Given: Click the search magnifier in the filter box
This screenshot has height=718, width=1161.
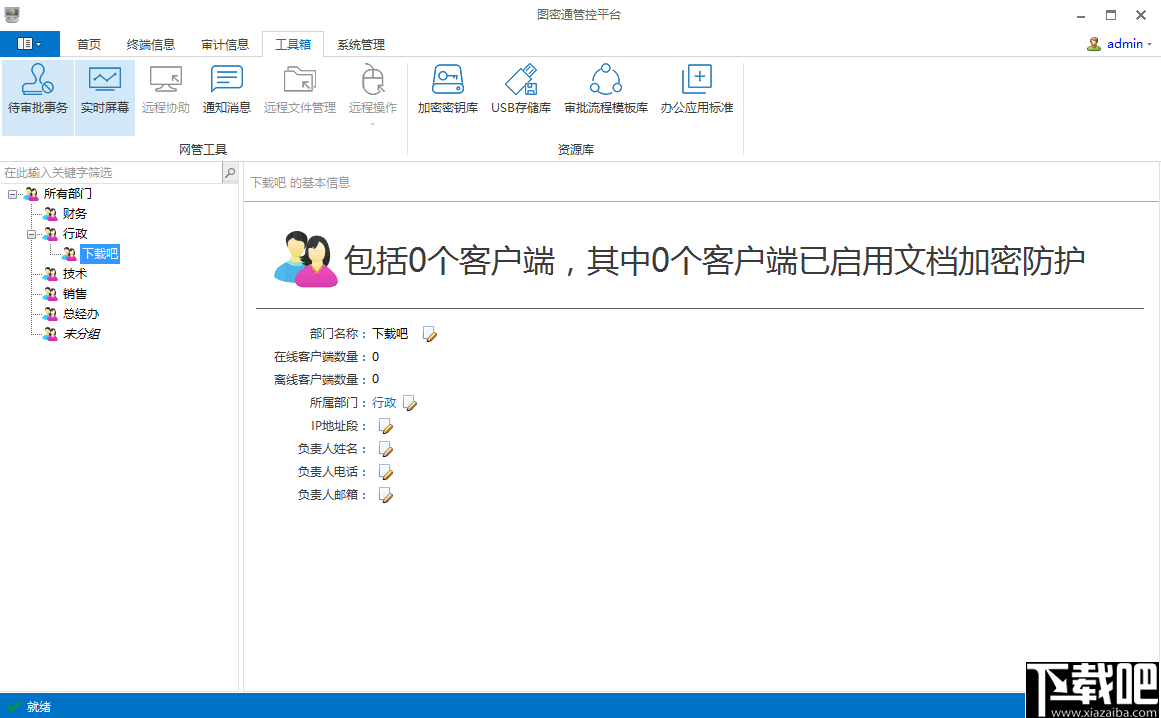Looking at the screenshot, I should point(229,172).
